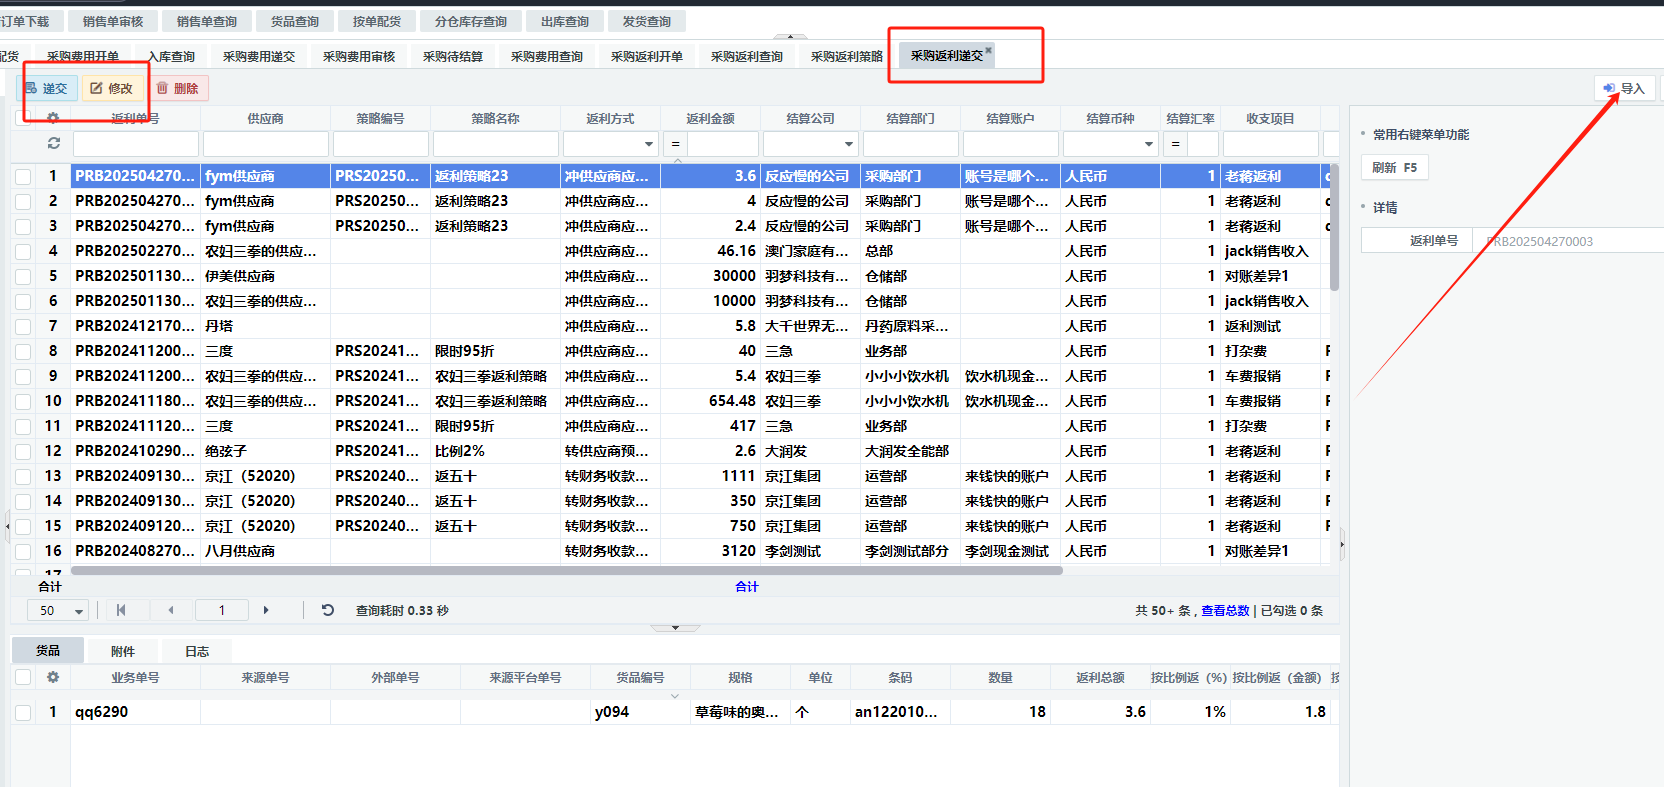
Task: Expand the page size 50 dropdown
Action: coord(78,611)
